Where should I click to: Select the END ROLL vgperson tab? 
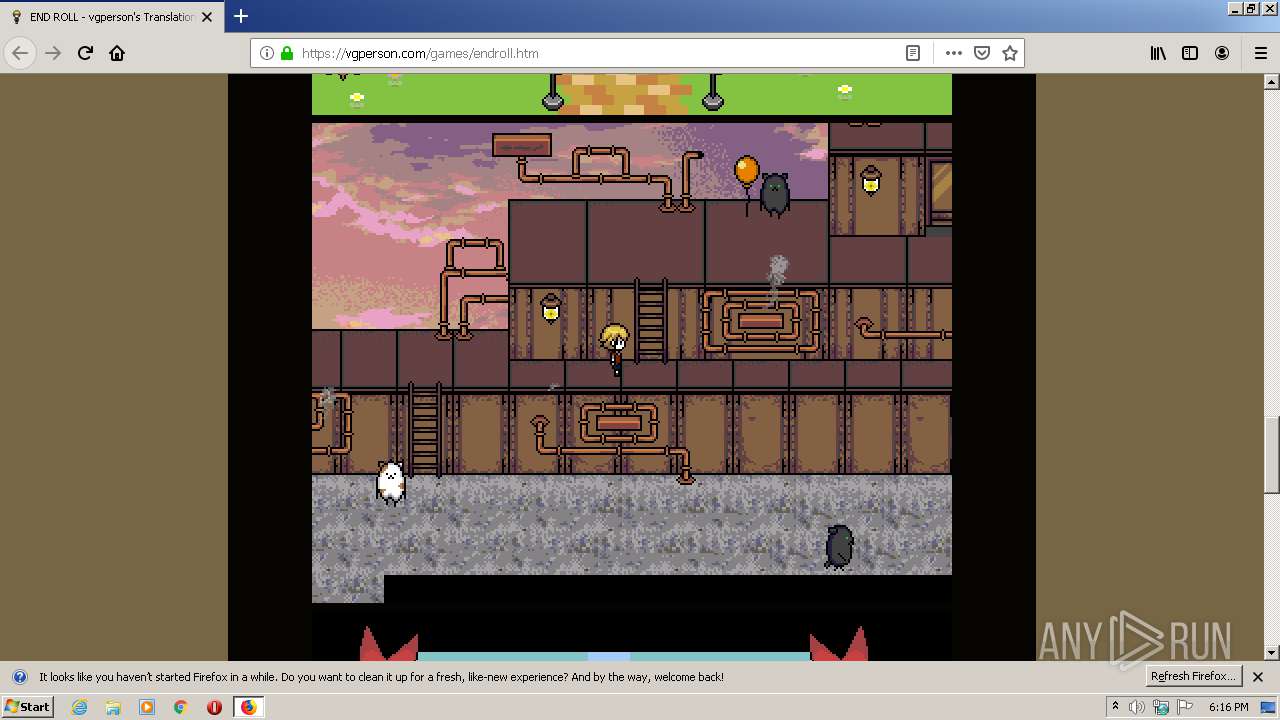click(x=112, y=17)
